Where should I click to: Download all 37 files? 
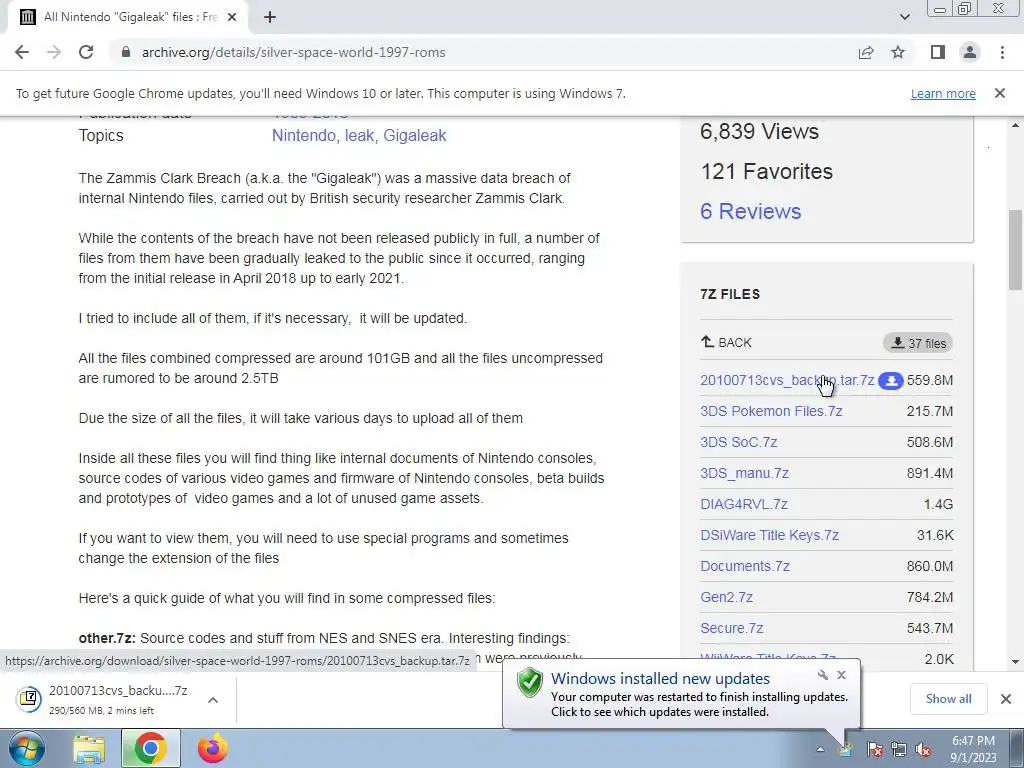[918, 343]
